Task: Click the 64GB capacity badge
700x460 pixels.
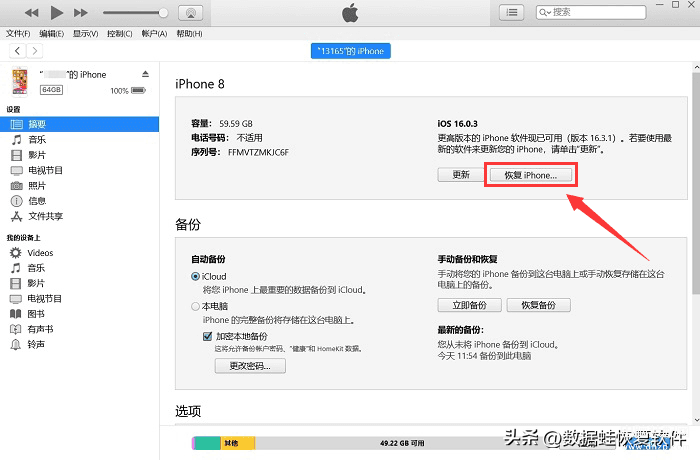Action: point(51,90)
